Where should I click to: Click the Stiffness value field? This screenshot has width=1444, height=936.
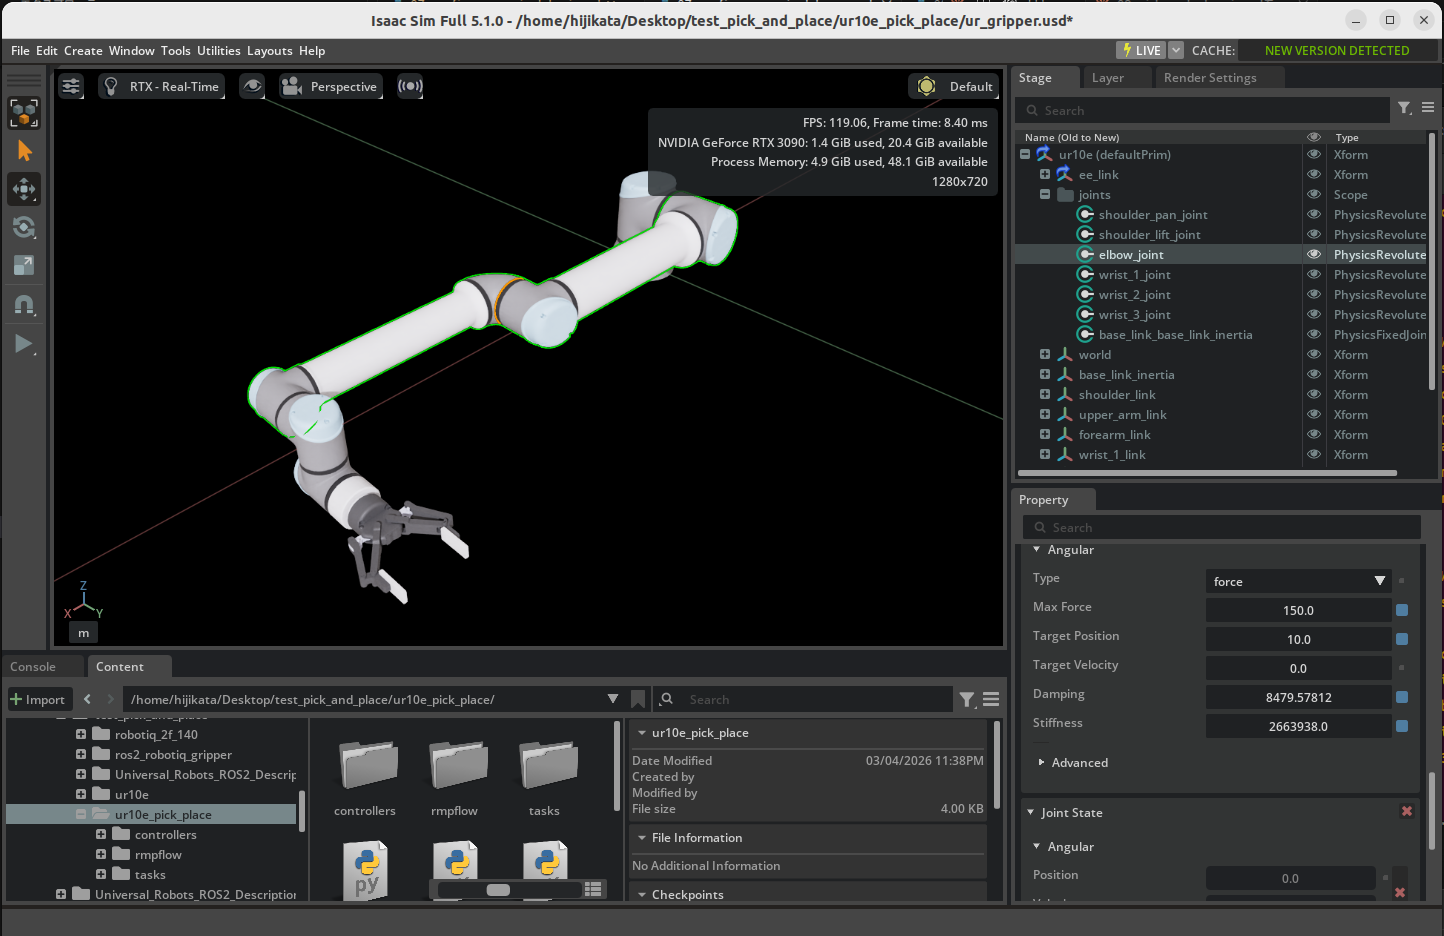click(x=1297, y=726)
